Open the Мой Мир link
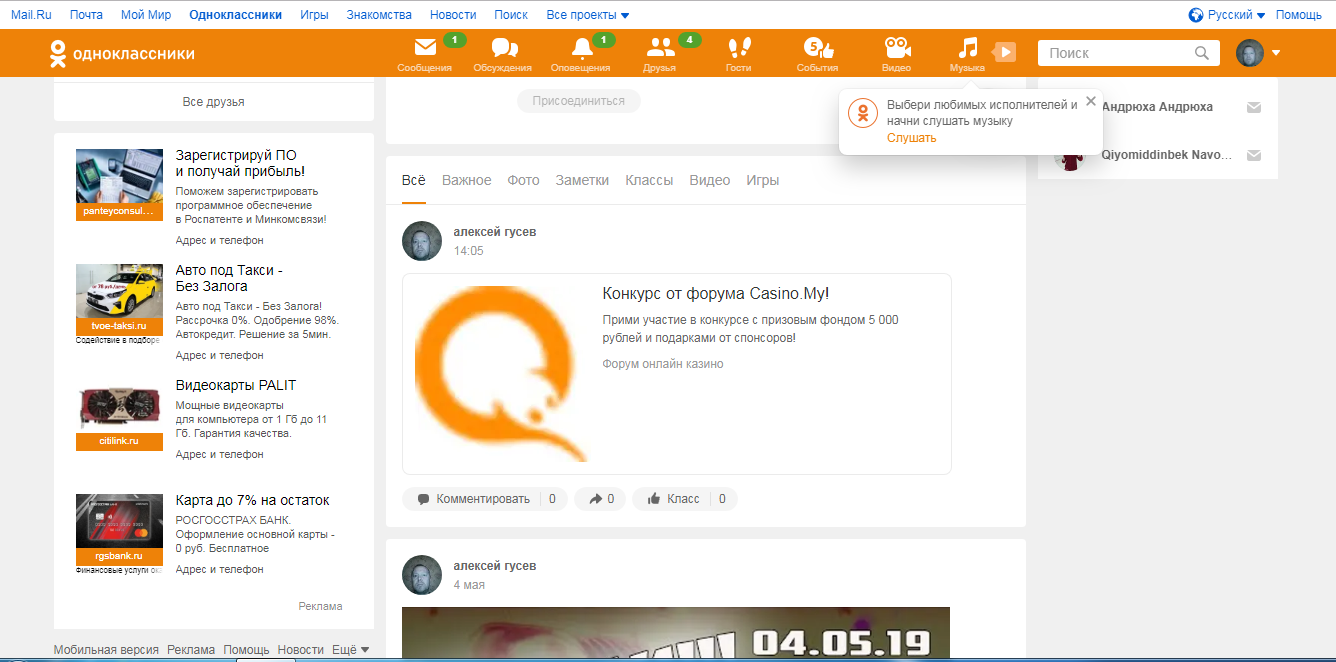This screenshot has width=1336, height=662. [x=146, y=15]
